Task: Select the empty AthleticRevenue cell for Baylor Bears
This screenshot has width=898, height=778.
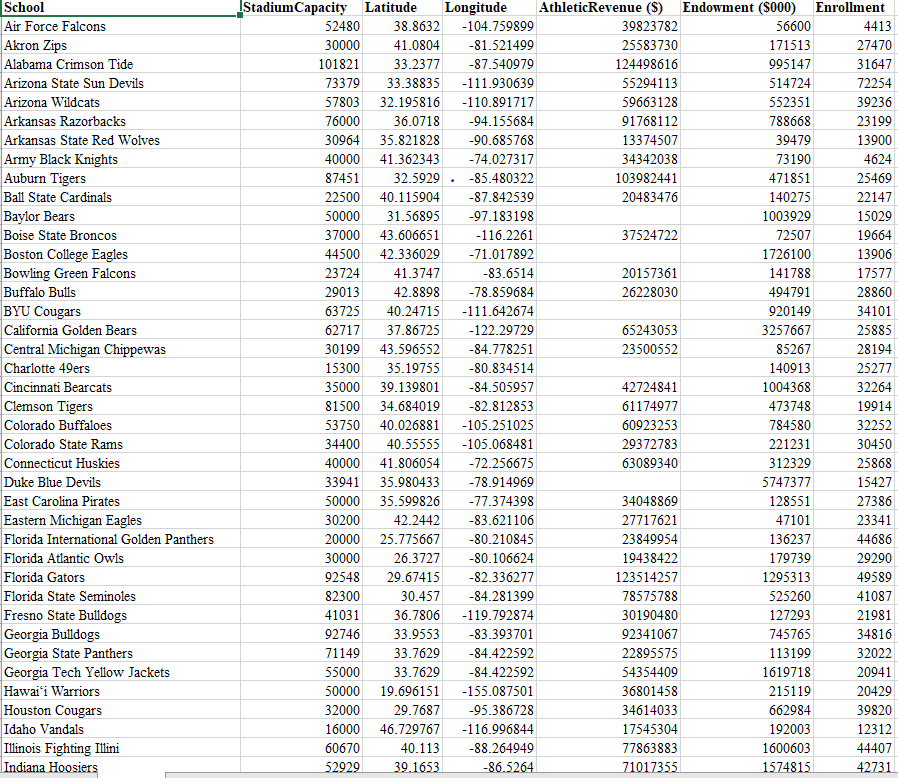Action: [608, 216]
